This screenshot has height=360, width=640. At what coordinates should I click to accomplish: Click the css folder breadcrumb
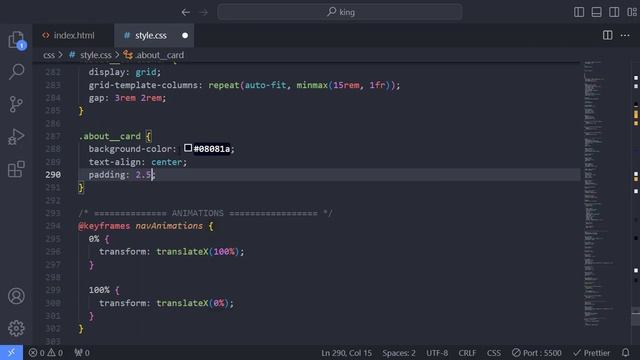pos(49,55)
